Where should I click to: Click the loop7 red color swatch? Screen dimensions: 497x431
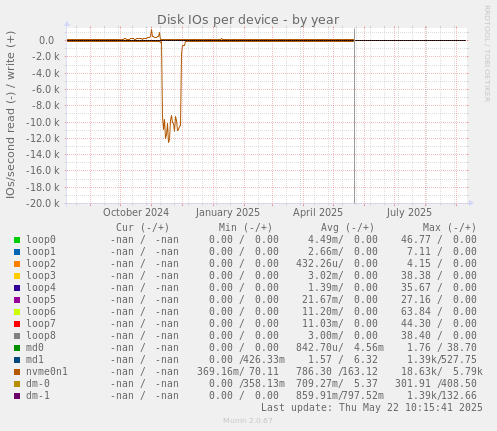(x=17, y=324)
